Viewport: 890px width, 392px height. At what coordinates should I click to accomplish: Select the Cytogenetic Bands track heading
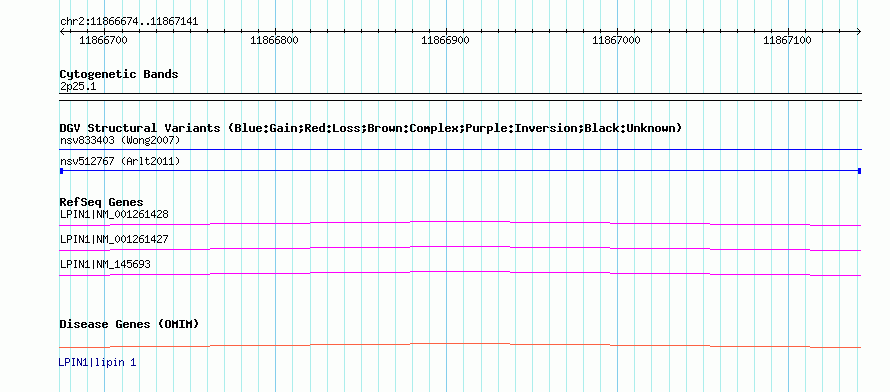(x=119, y=74)
